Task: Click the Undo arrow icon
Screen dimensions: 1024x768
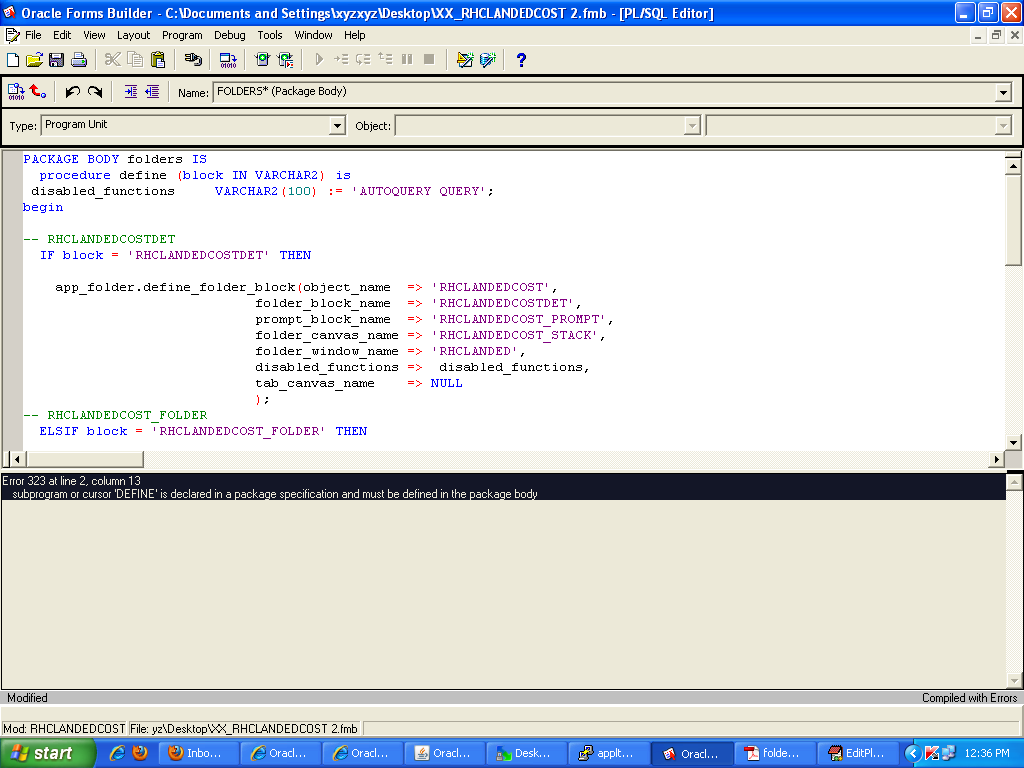Action: coord(72,92)
